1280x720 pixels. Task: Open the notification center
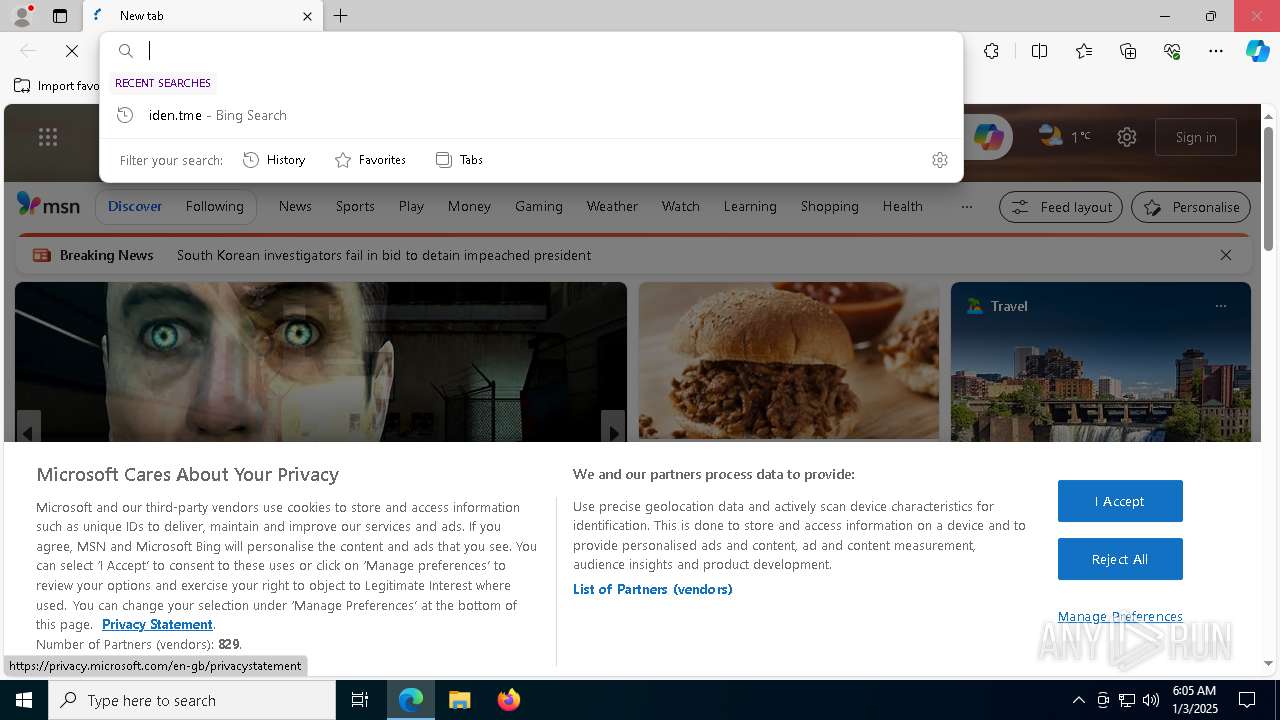(x=1247, y=700)
